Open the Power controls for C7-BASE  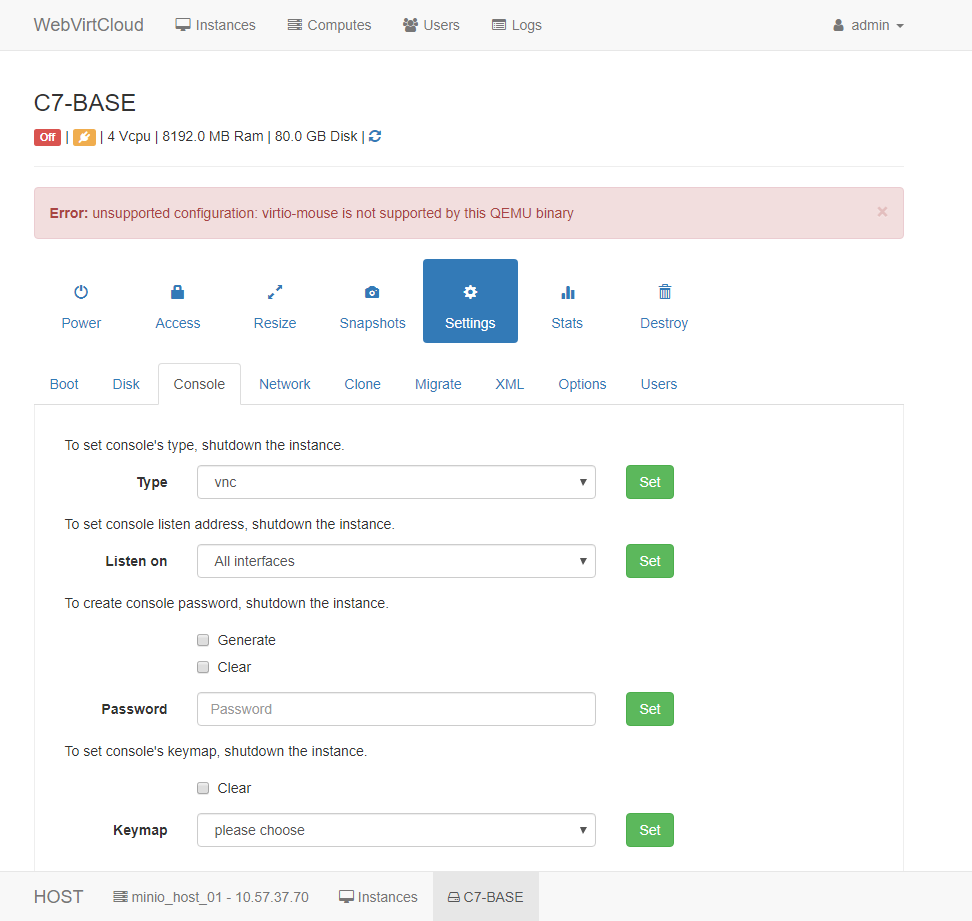[80, 301]
